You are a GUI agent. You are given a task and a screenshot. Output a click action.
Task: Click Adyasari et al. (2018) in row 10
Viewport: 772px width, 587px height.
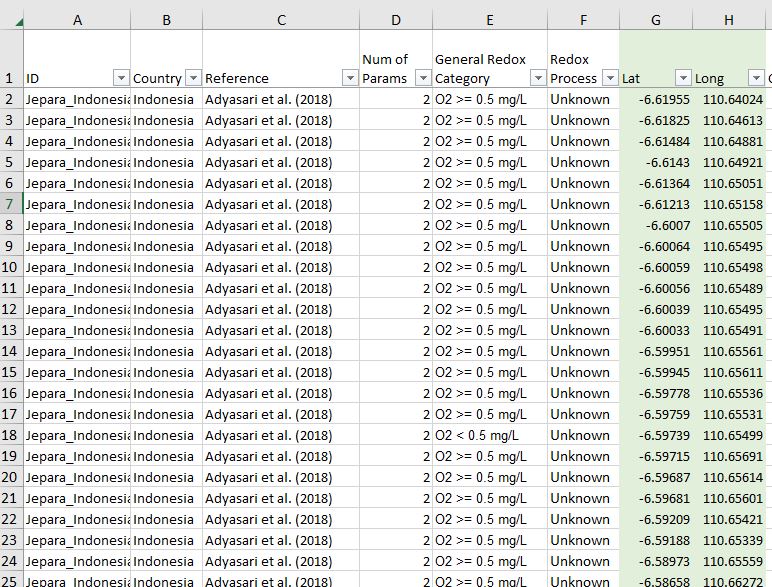tap(281, 267)
